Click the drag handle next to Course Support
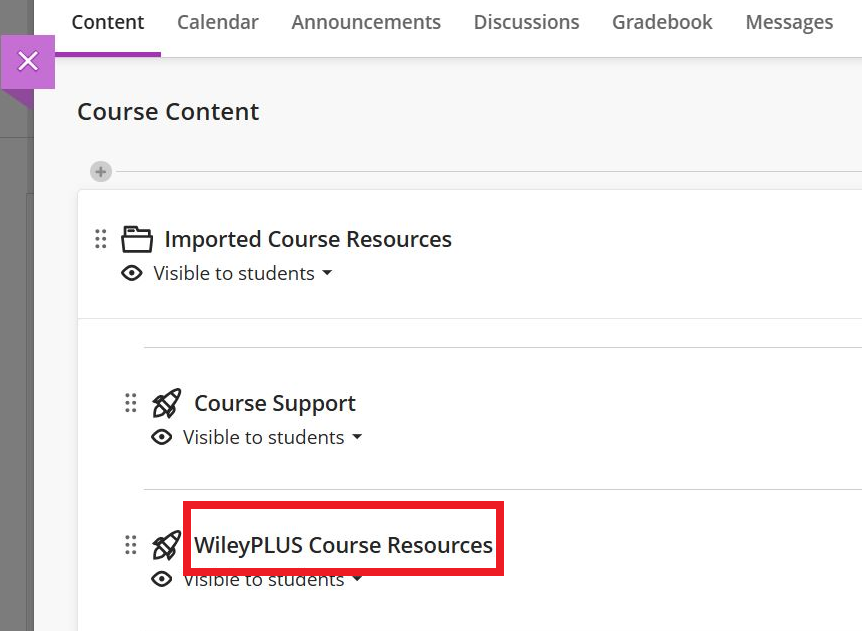This screenshot has width=862, height=631. pos(130,403)
